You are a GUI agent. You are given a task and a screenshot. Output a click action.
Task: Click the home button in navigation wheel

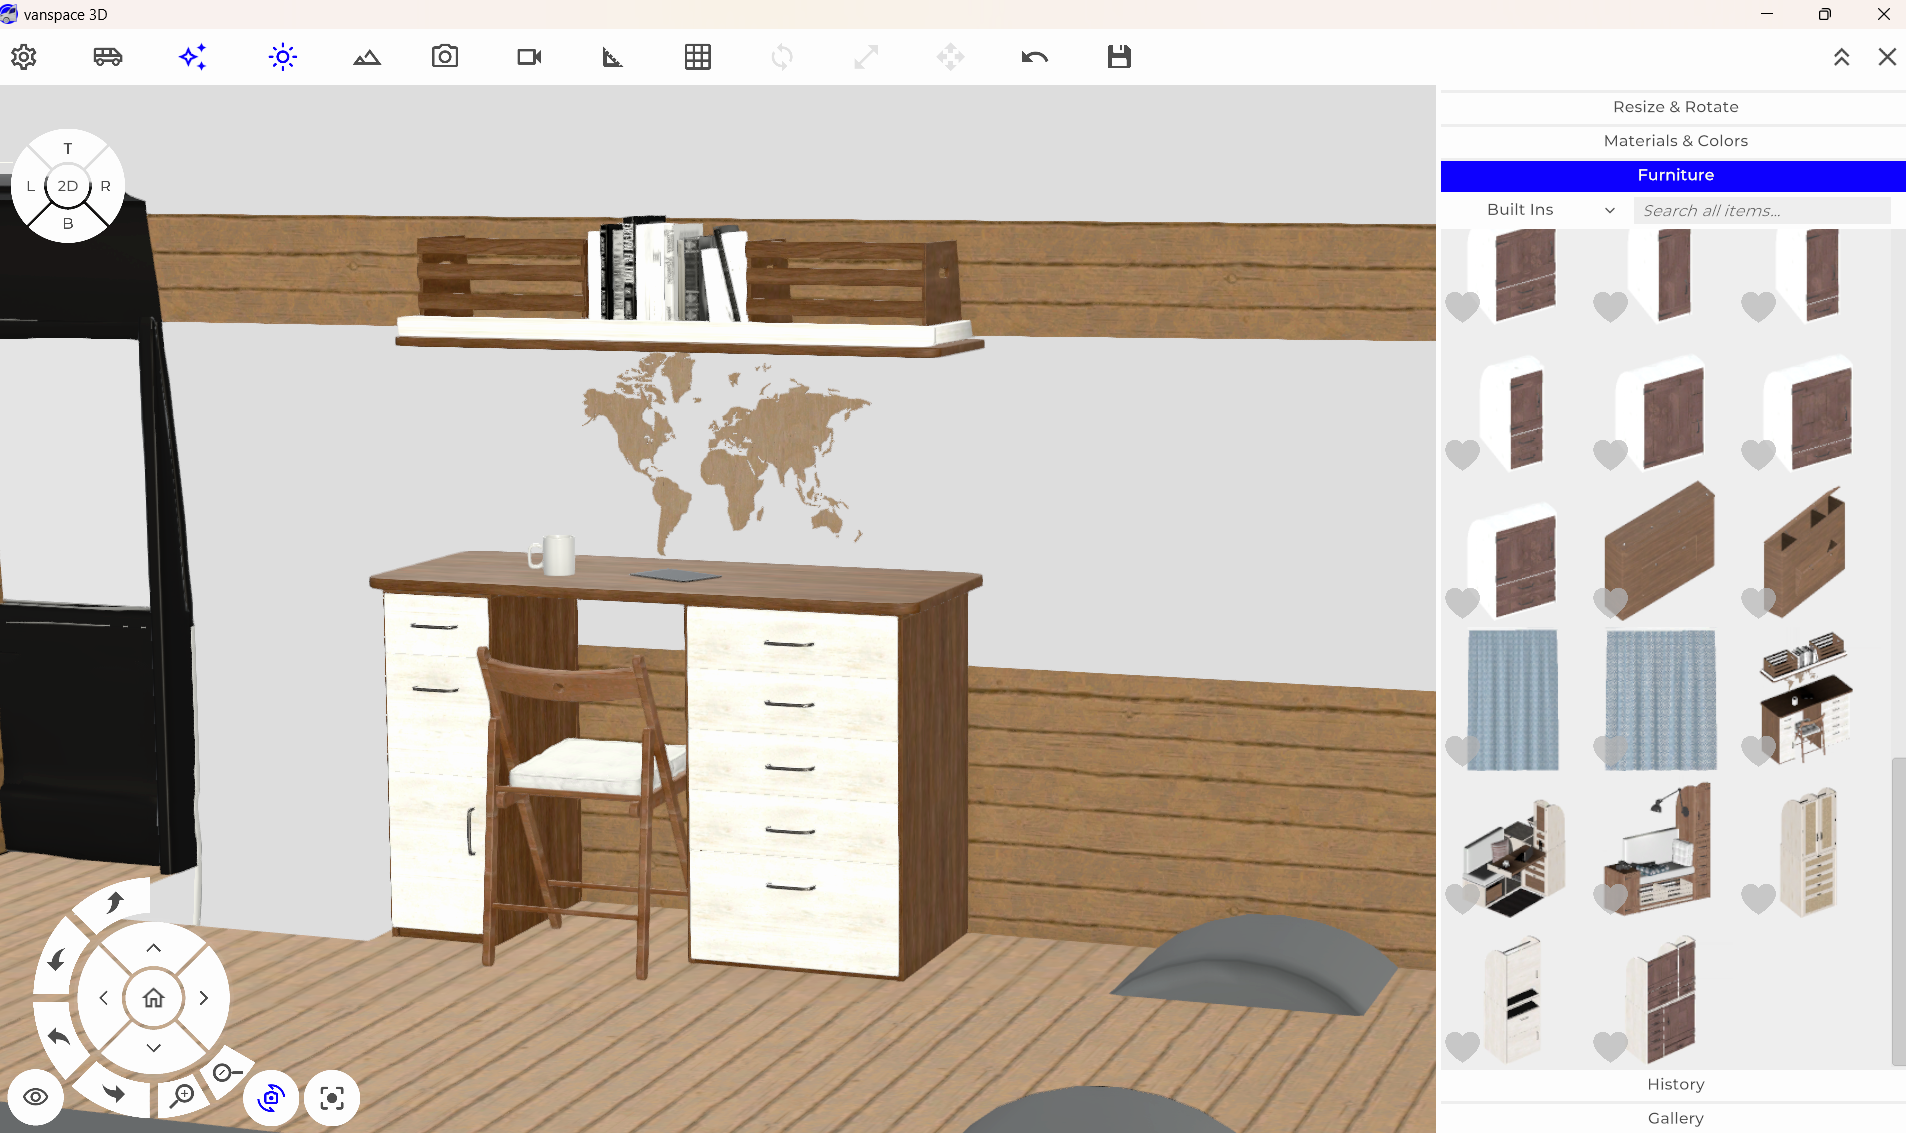click(153, 998)
